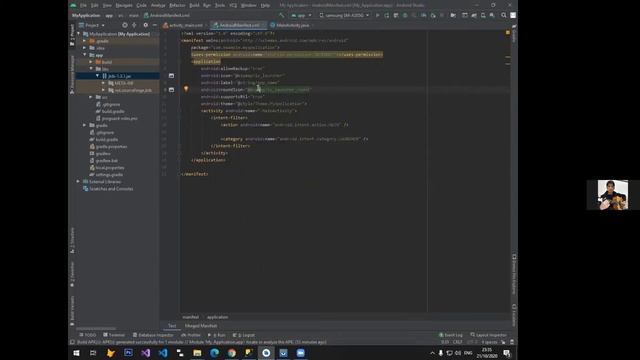Viewport: 640px width, 360px height.
Task: Open the samsung device selector dropdown
Action: pyautogui.click(x=344, y=15)
